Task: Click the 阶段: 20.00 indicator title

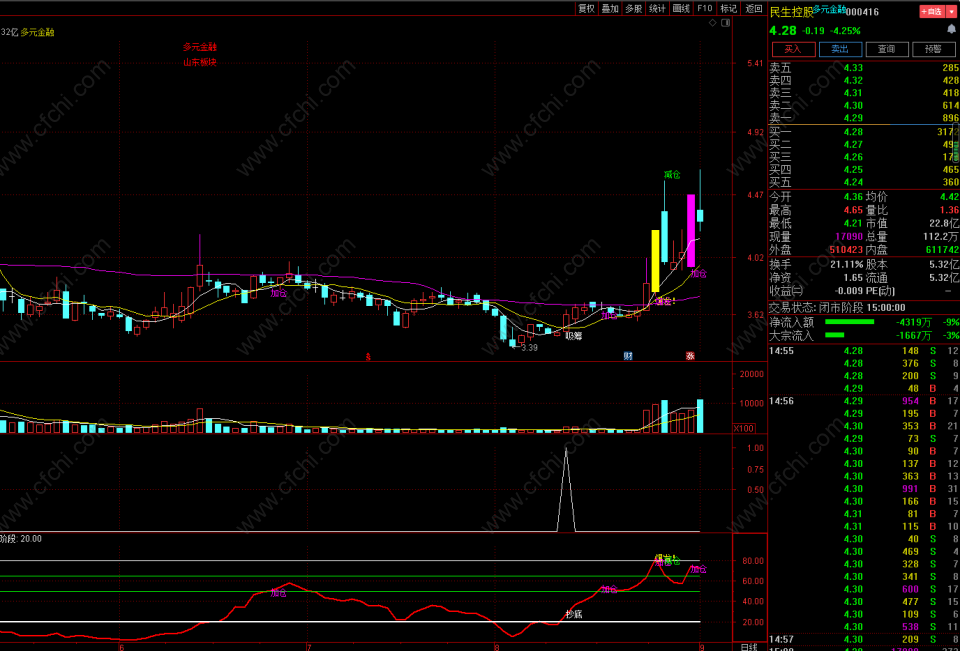Action: tap(21, 538)
